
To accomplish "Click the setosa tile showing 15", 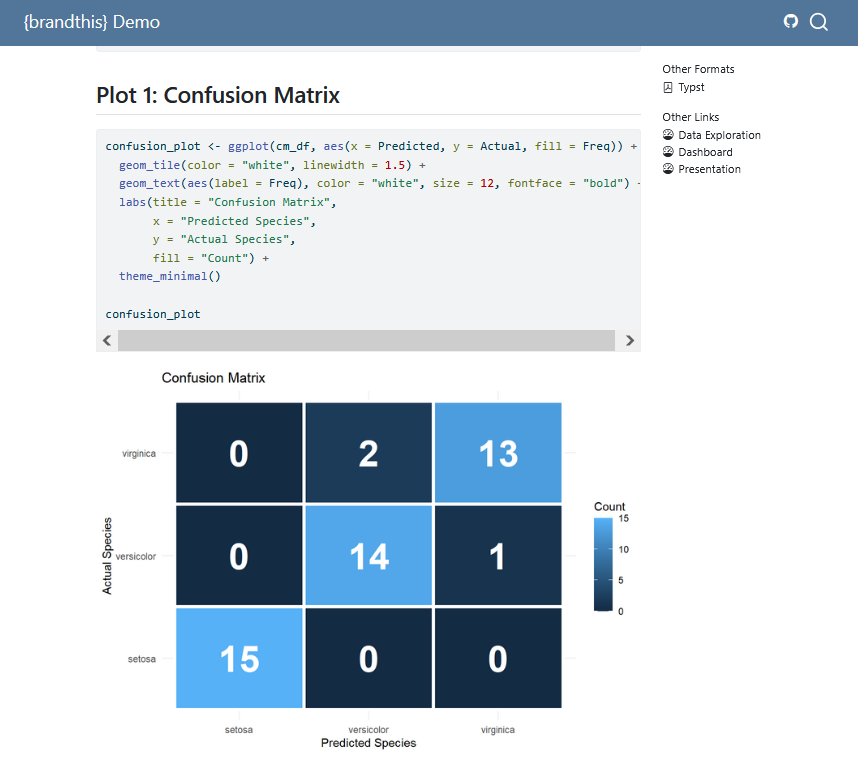I will (239, 658).
